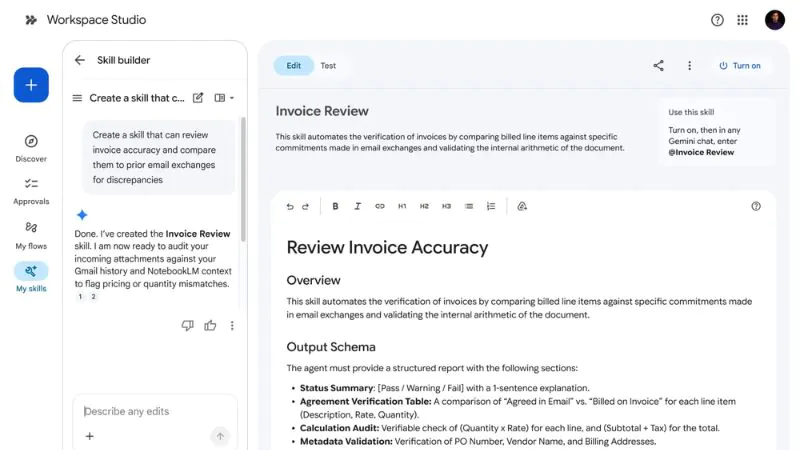Click the thumbs up feedback icon
The image size is (800, 450).
click(210, 326)
